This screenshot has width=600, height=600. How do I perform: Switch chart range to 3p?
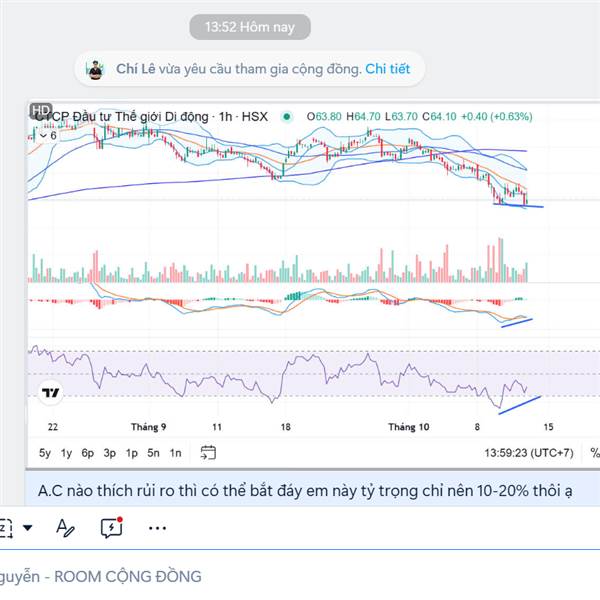(x=110, y=453)
